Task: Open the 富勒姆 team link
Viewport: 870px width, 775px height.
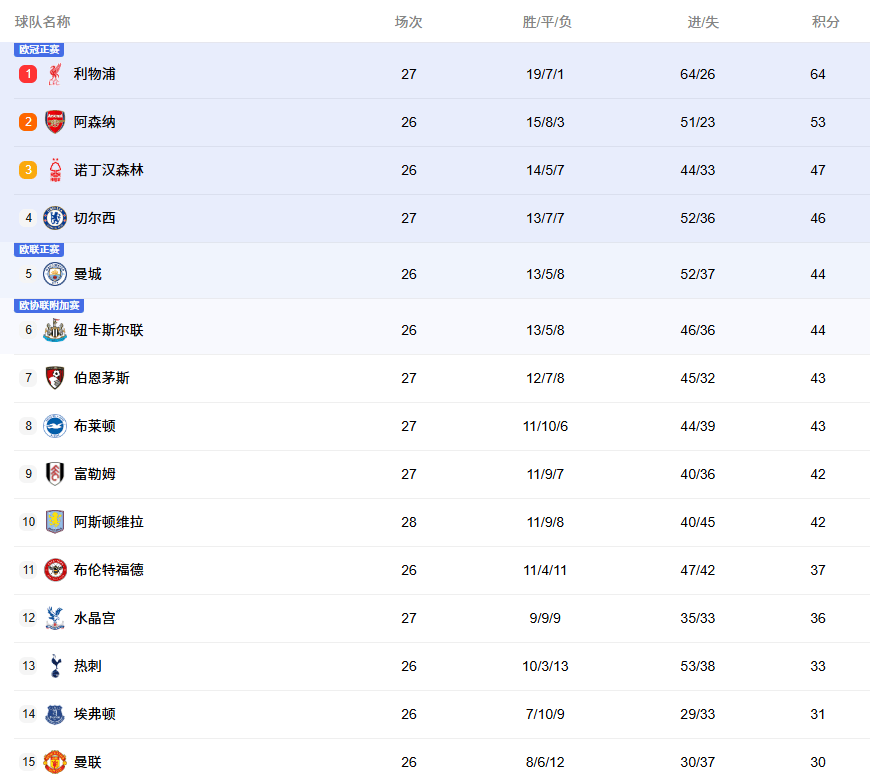Action: pyautogui.click(x=94, y=474)
